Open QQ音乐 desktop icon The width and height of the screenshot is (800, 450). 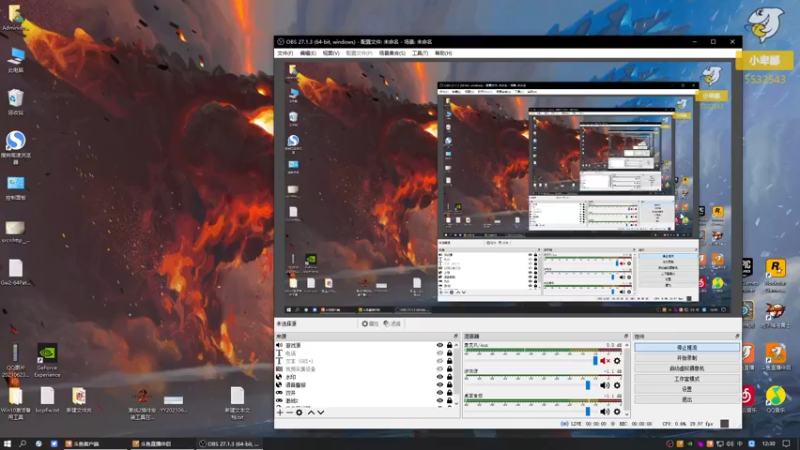click(x=776, y=399)
